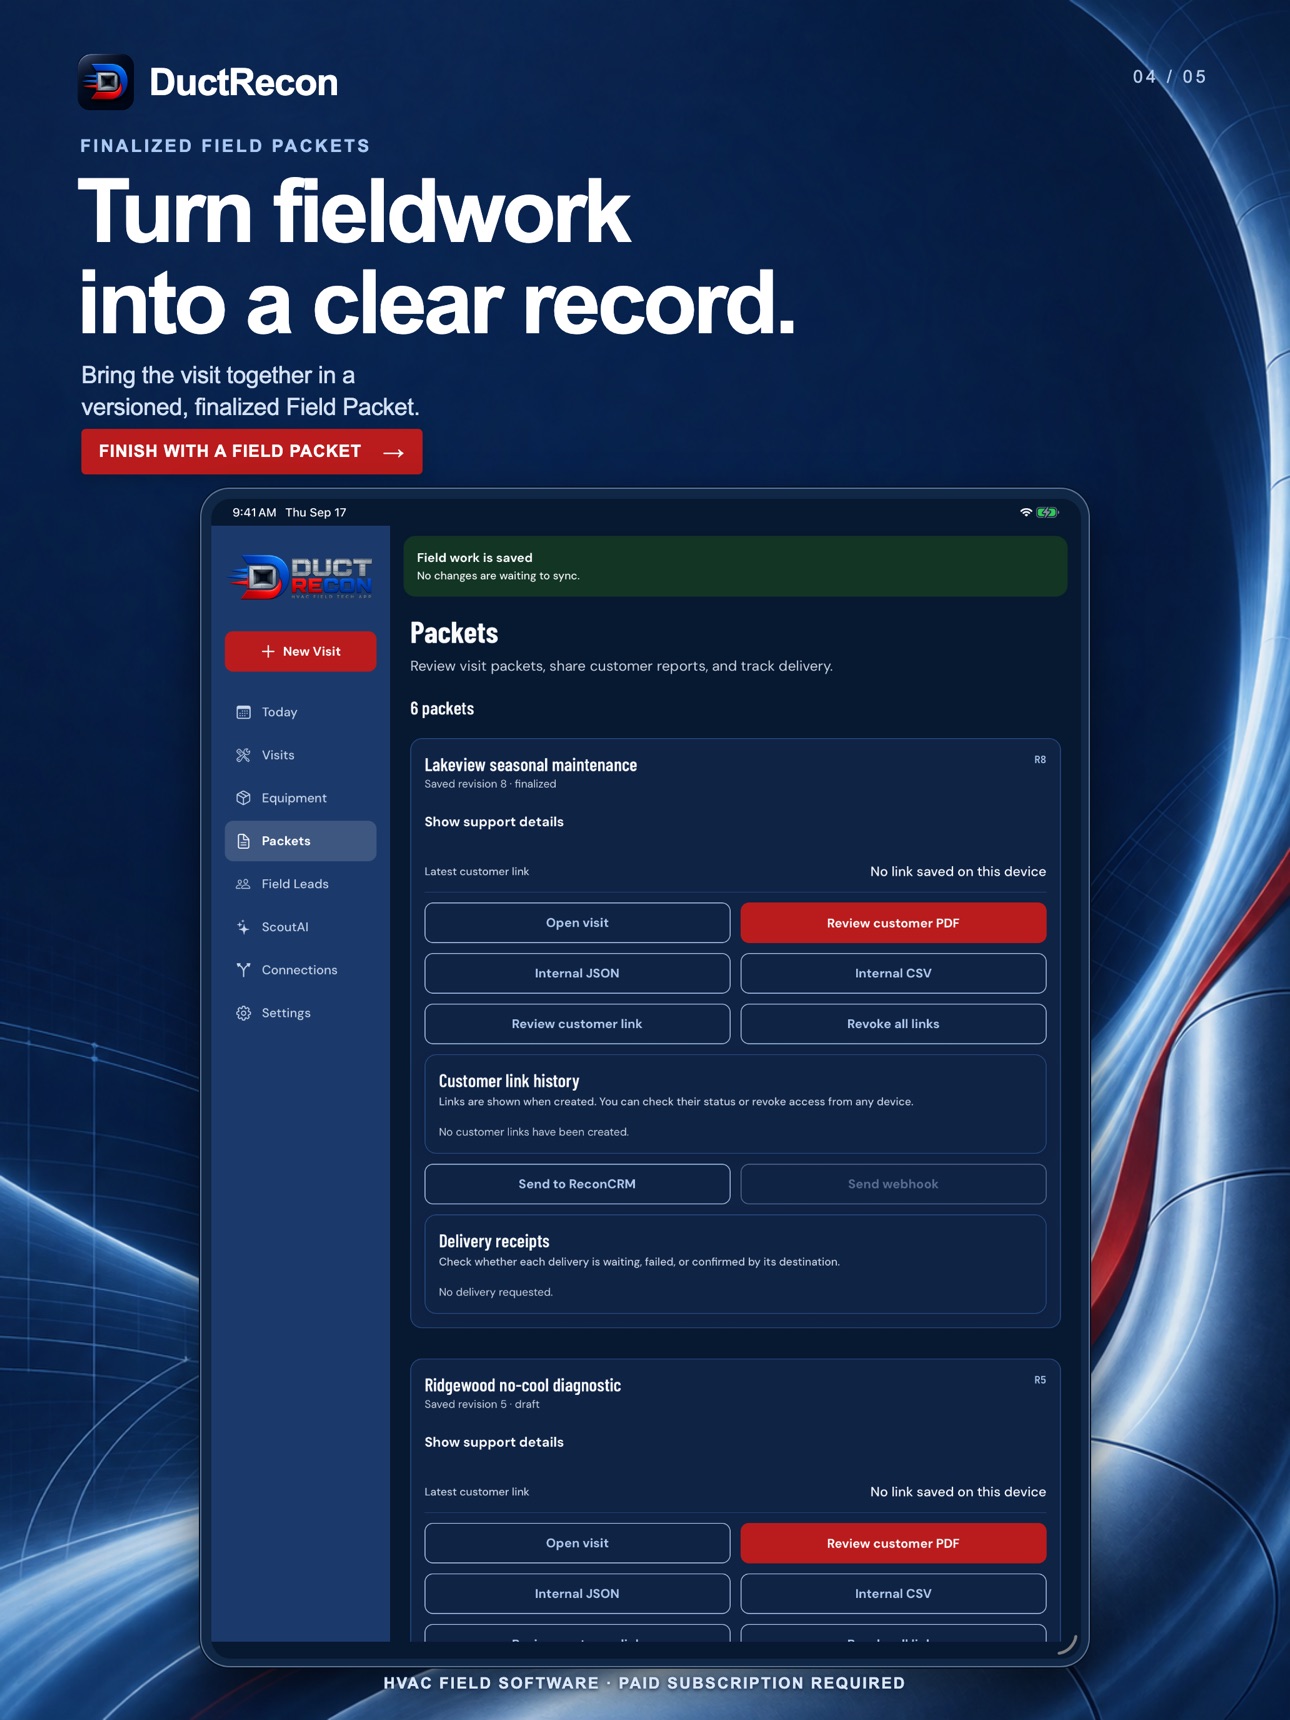Click the Send webhook button
This screenshot has width=1290, height=1720.
tap(893, 1184)
